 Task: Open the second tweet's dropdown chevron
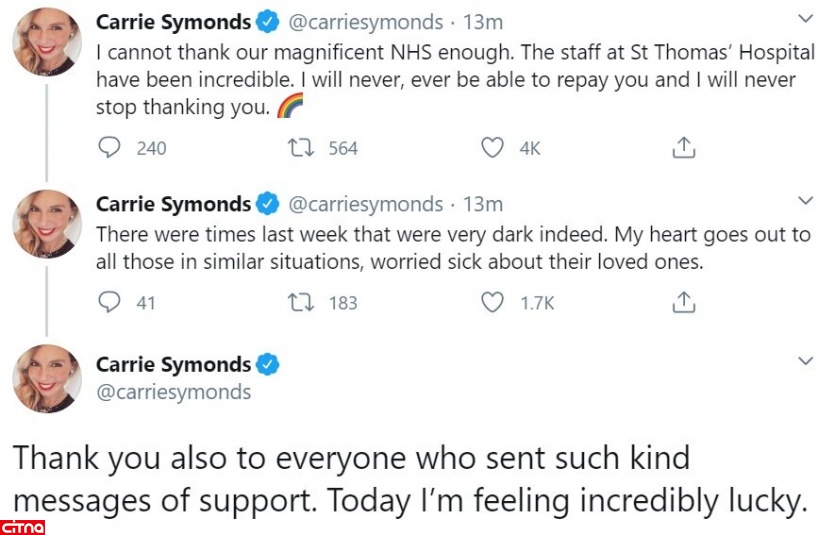pyautogui.click(x=806, y=202)
